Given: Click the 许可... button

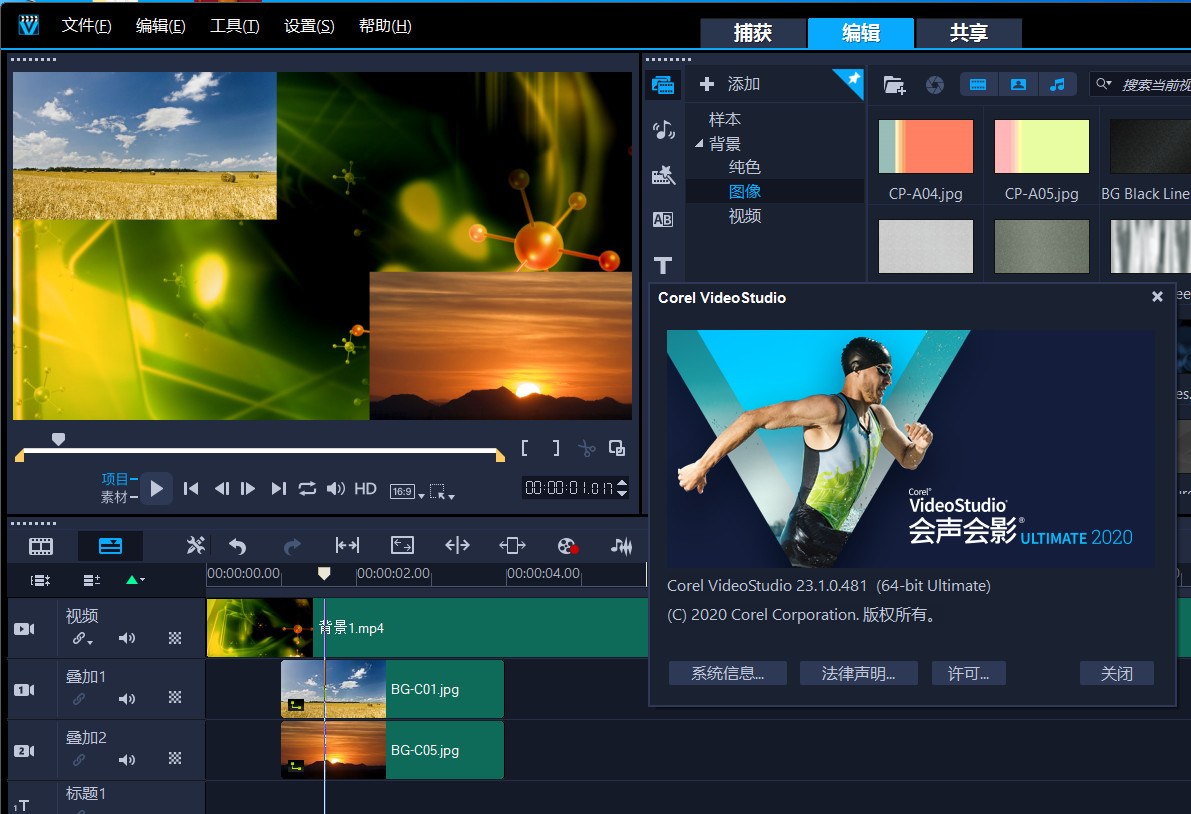Looking at the screenshot, I should [968, 674].
